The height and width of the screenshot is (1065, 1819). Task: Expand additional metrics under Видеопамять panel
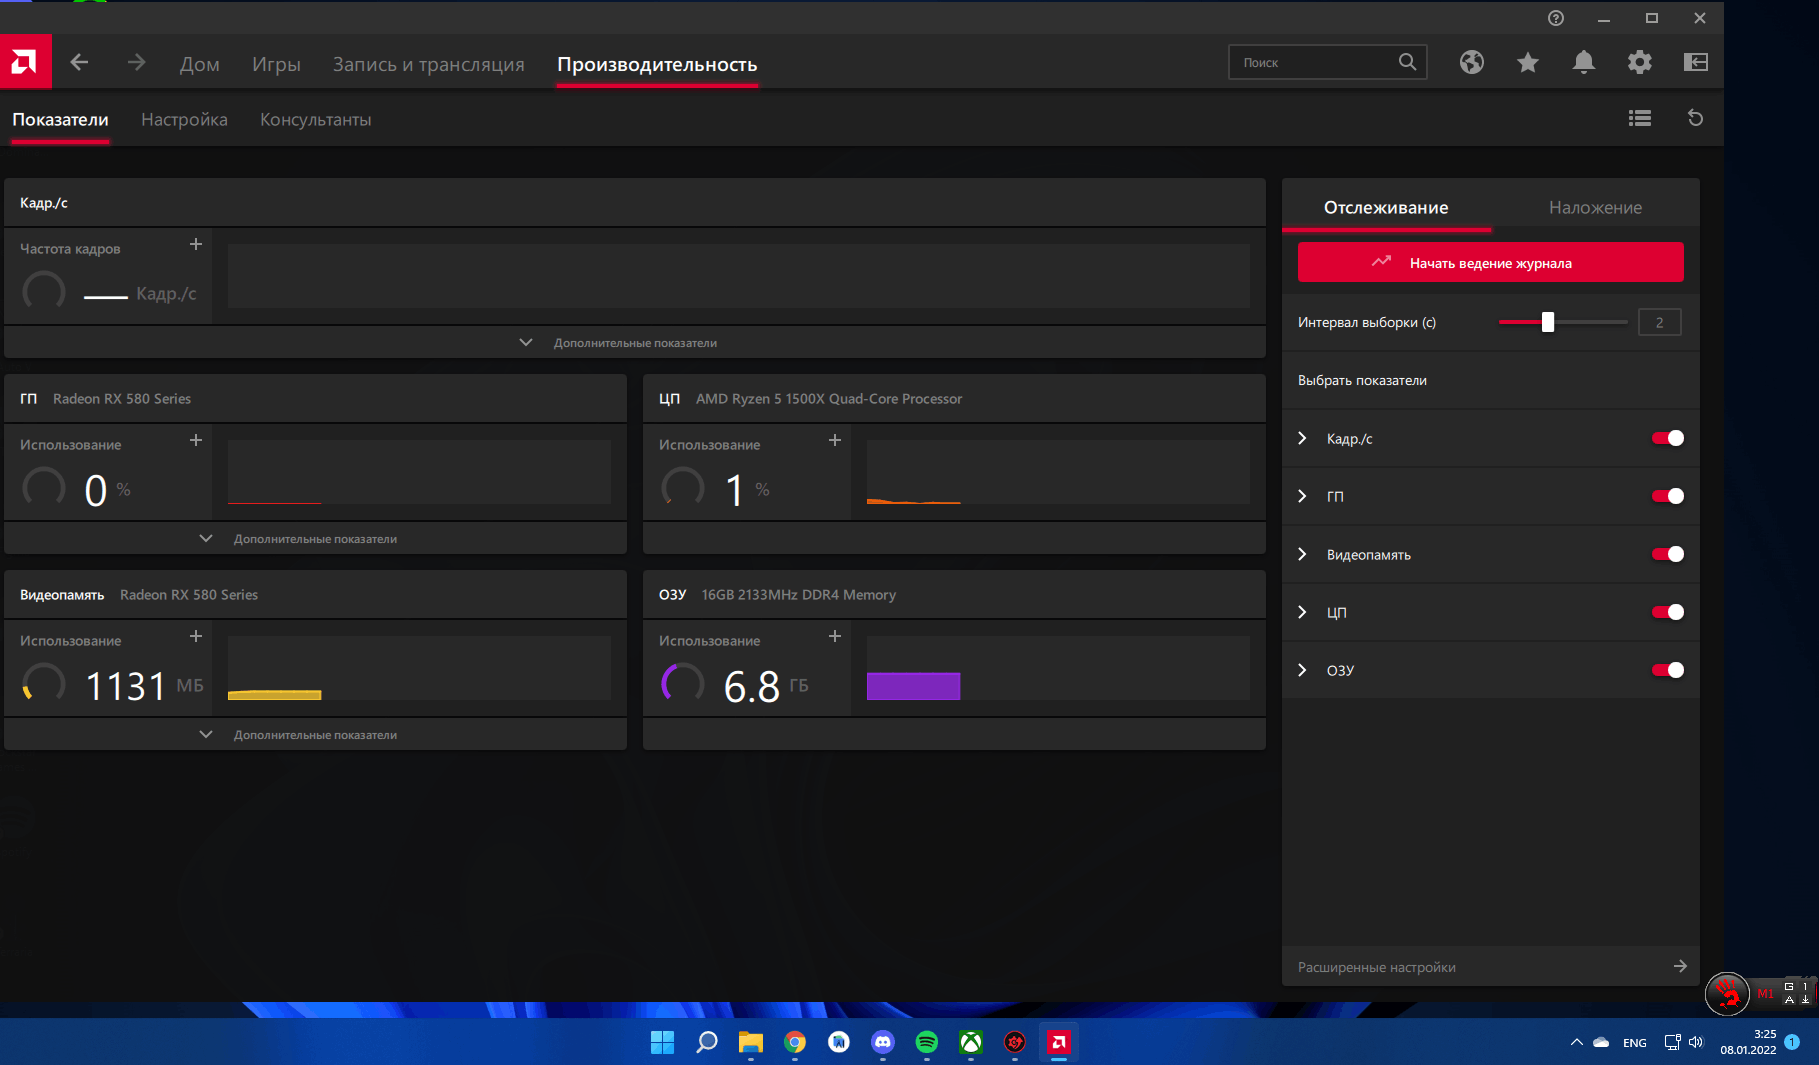click(x=315, y=734)
